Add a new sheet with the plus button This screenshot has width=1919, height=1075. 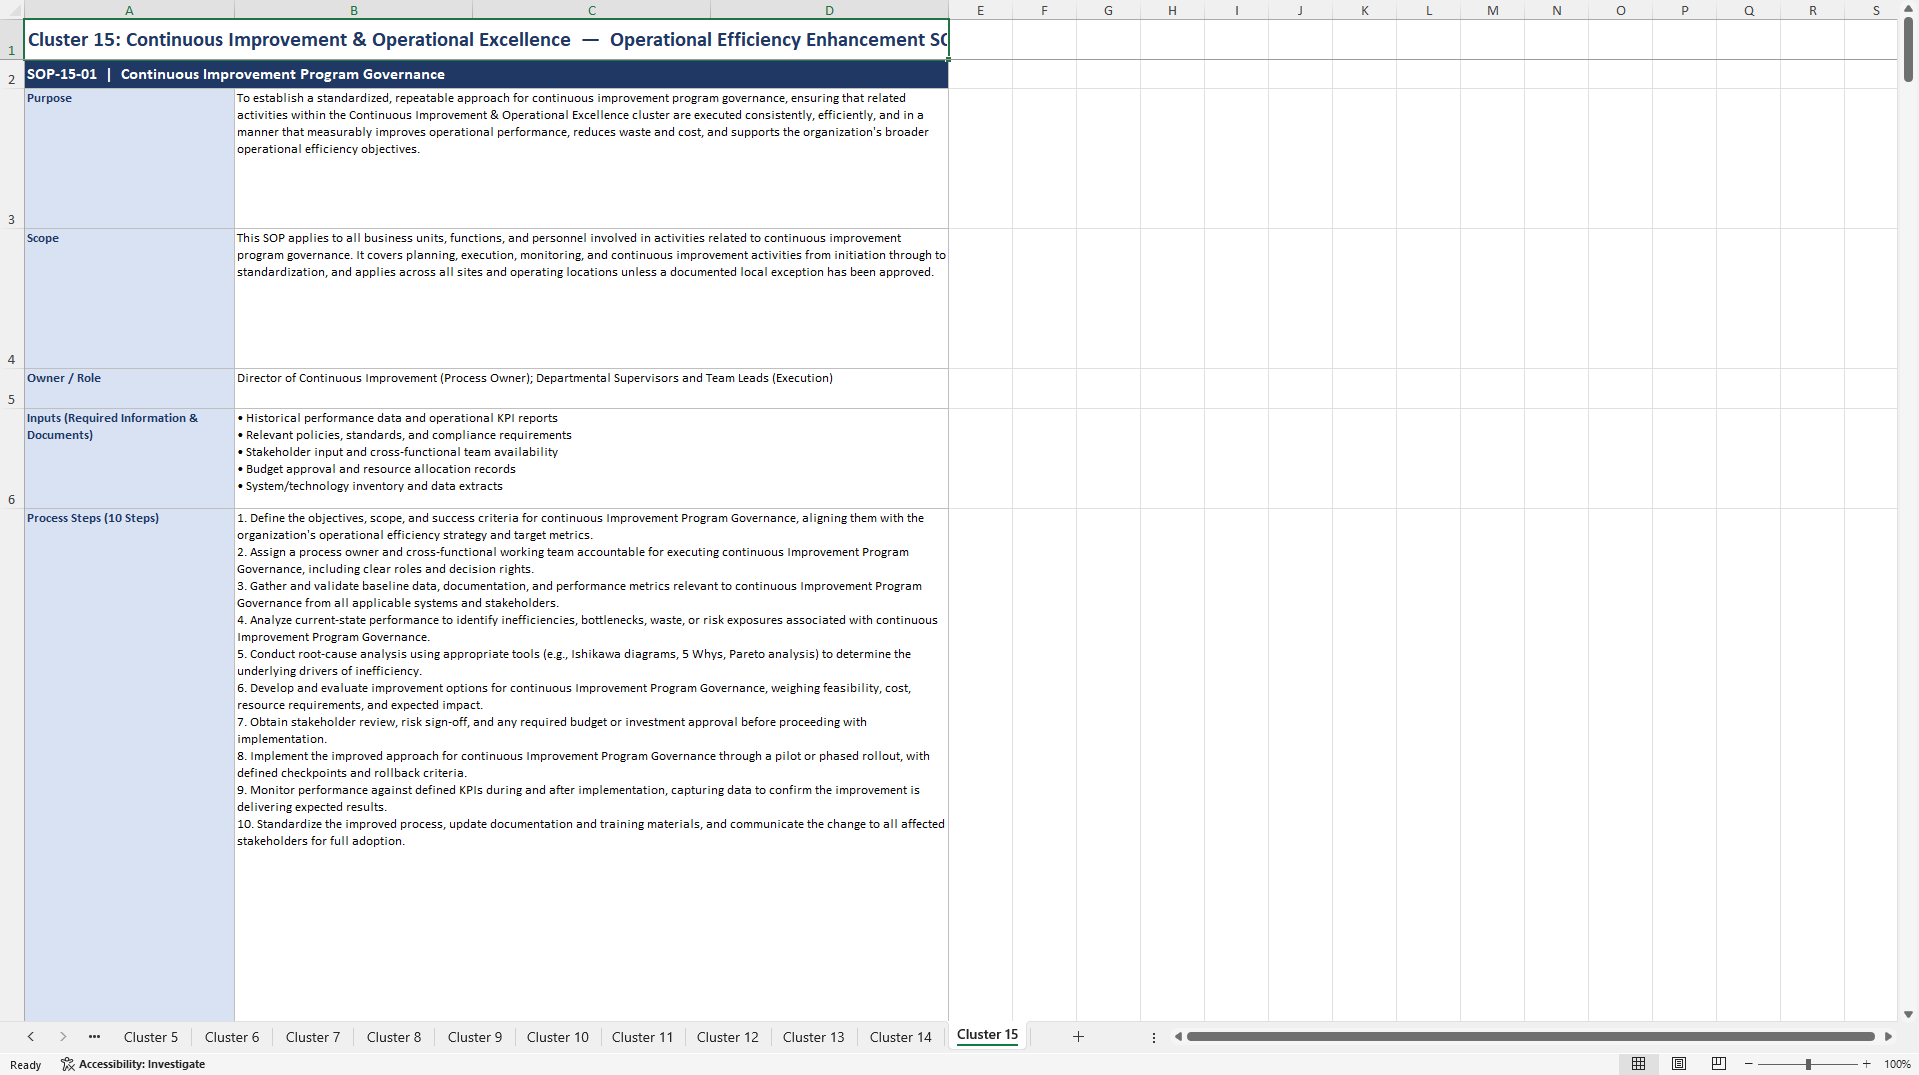pos(1078,1037)
